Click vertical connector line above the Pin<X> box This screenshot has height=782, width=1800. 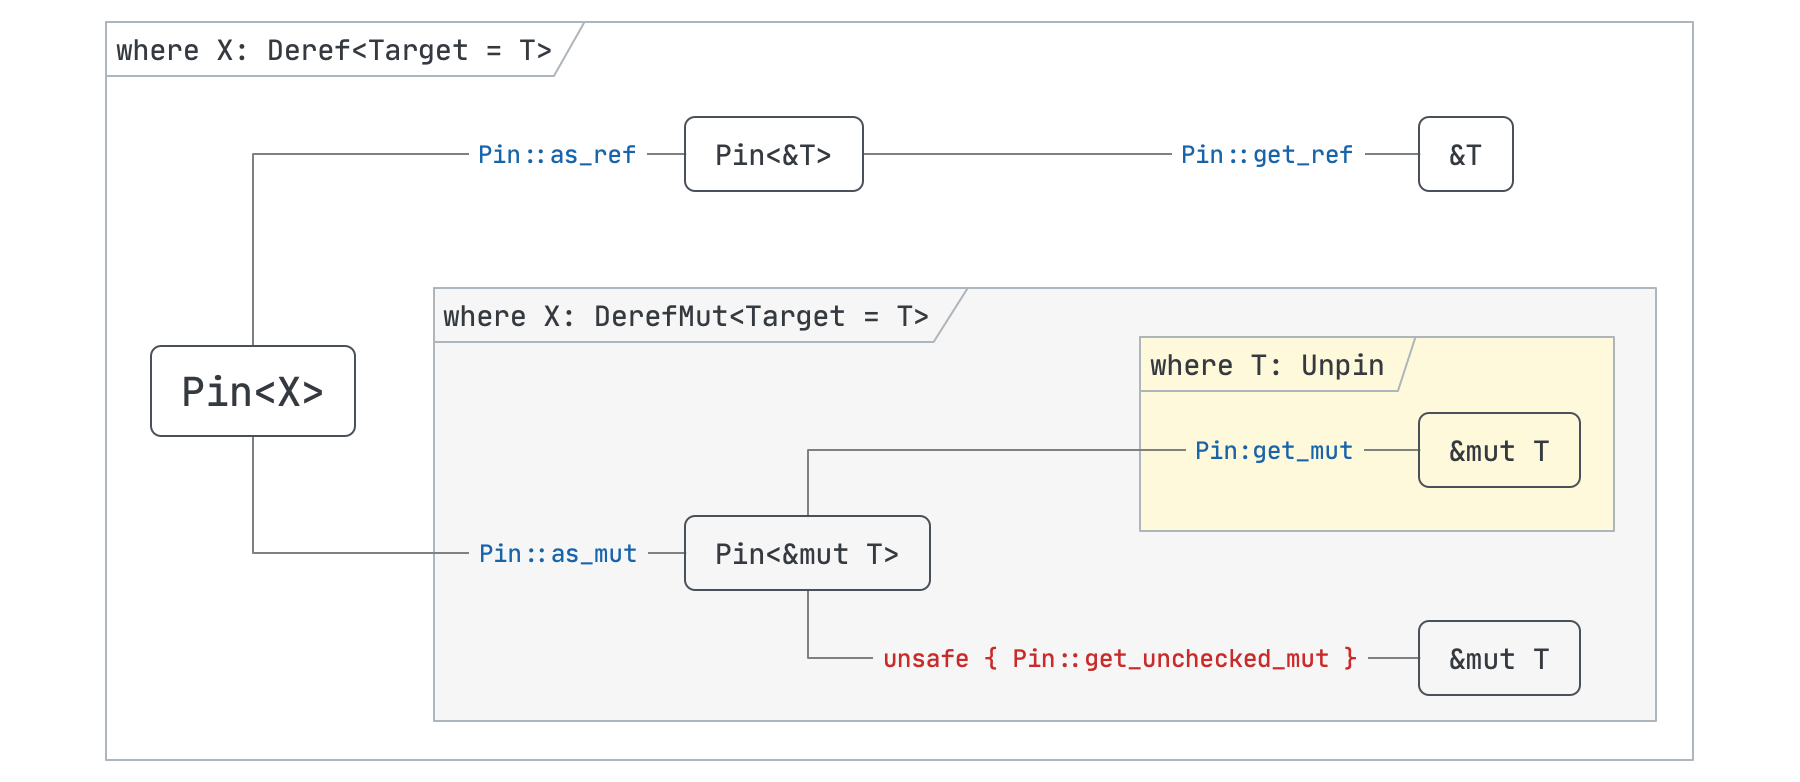(x=253, y=250)
